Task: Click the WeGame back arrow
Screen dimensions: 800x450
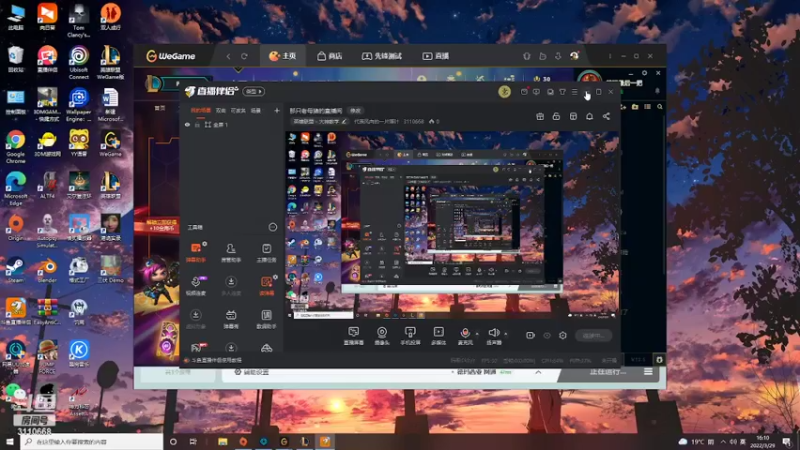Action: point(228,56)
